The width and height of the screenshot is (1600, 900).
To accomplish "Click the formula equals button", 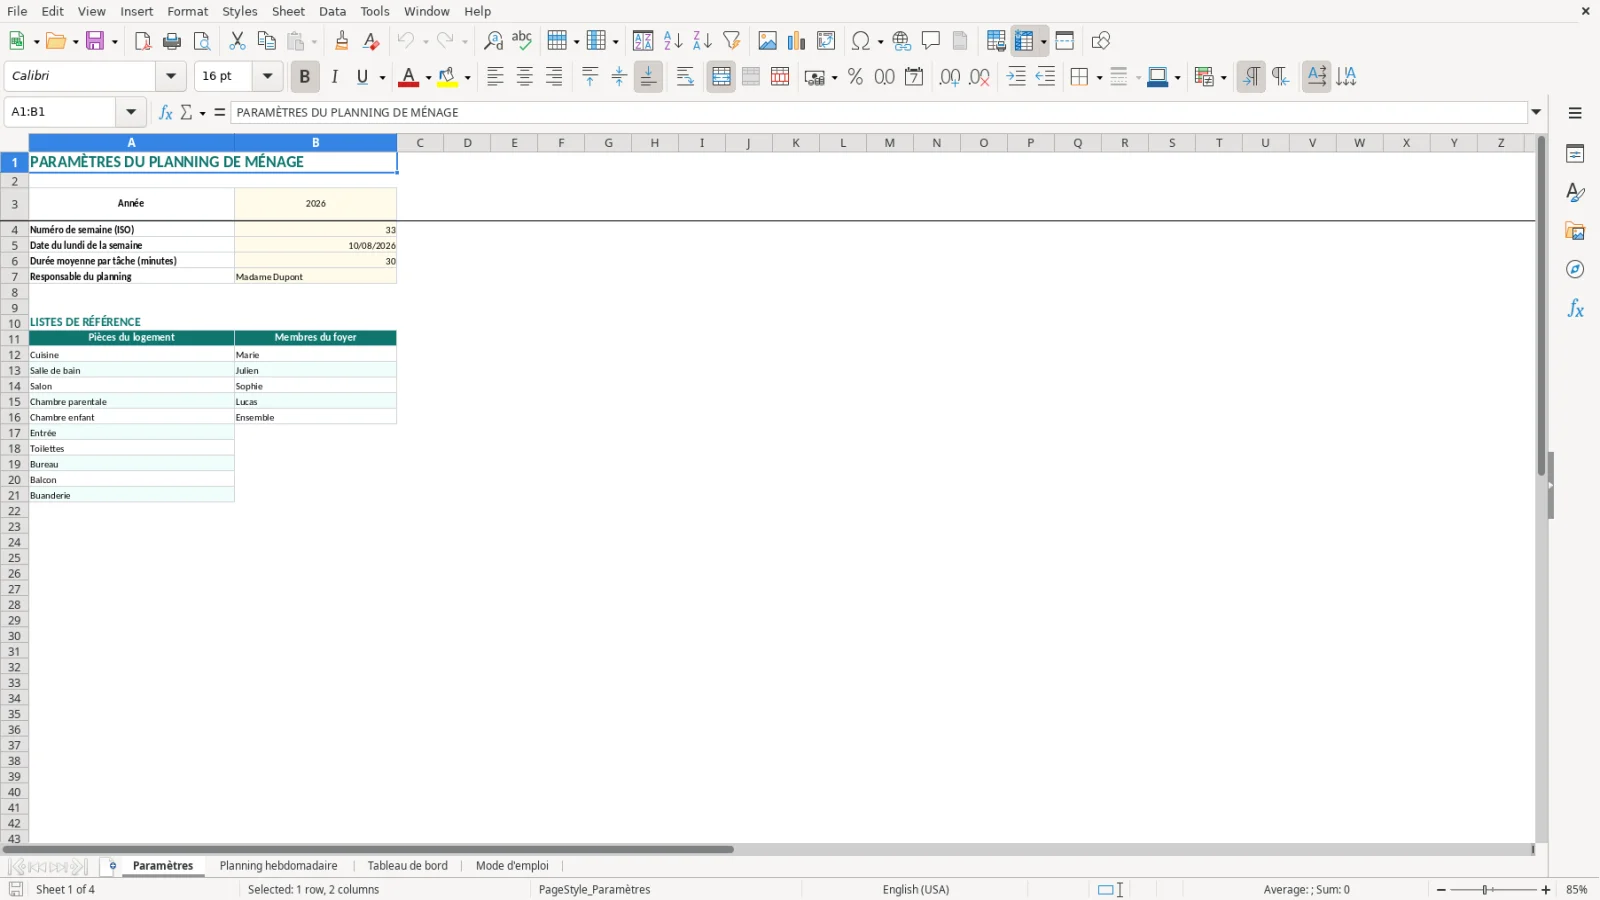I will click(x=220, y=112).
